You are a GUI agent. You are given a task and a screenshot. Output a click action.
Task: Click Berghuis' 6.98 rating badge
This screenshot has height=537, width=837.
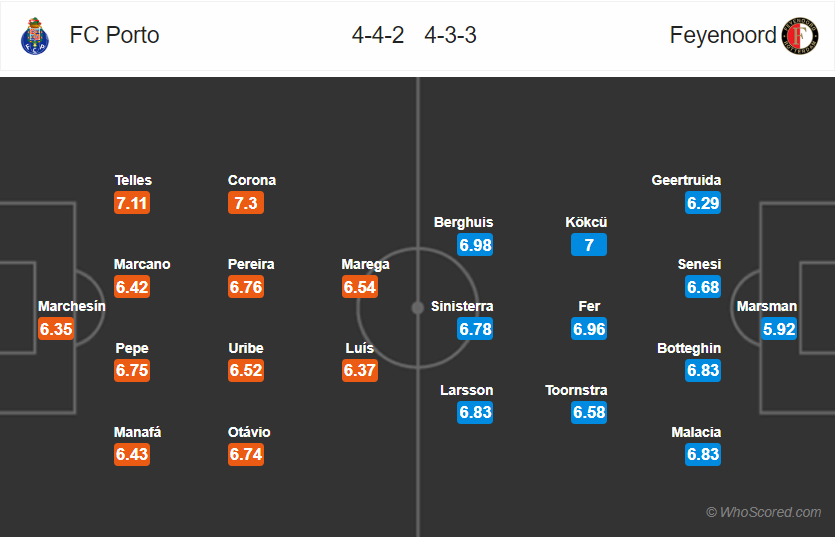[475, 245]
